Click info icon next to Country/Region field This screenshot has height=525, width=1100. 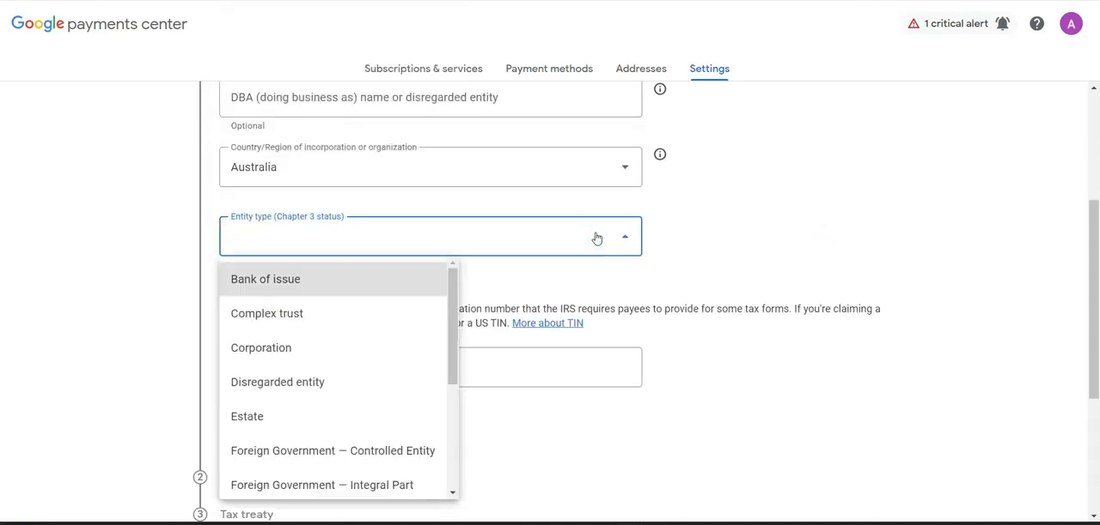click(x=660, y=154)
